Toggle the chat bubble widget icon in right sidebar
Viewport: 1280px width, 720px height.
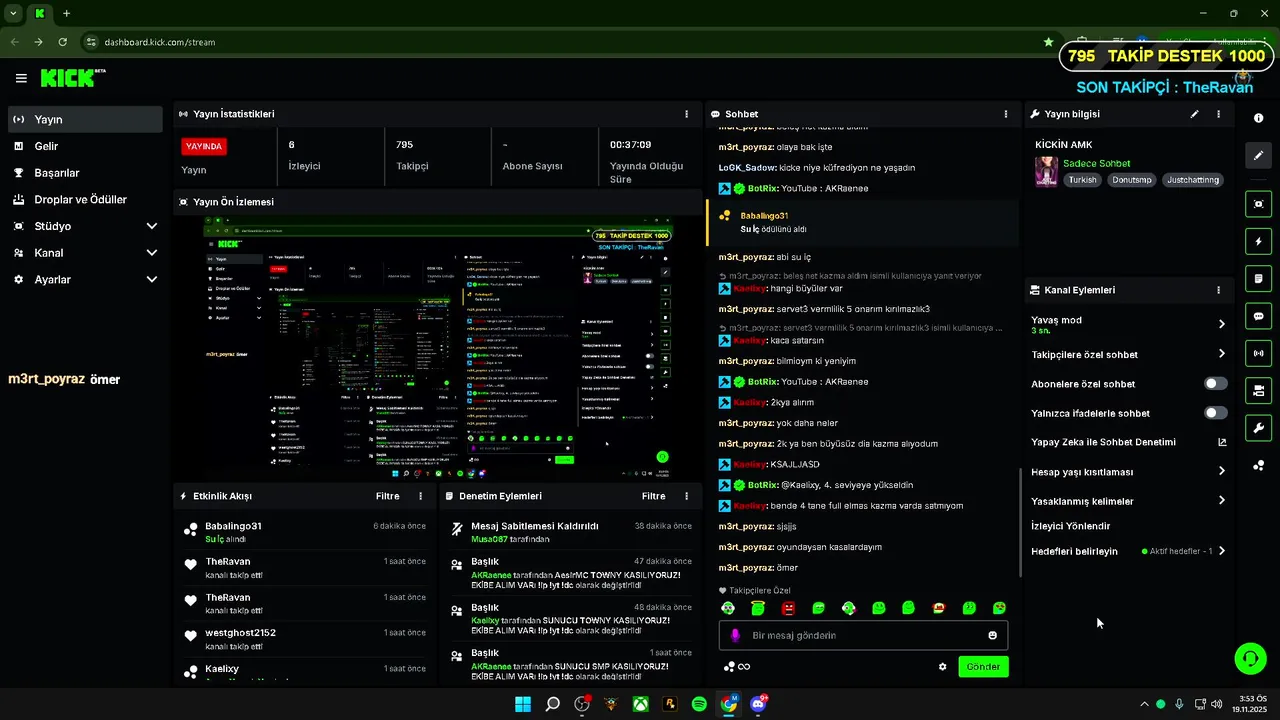click(1258, 316)
